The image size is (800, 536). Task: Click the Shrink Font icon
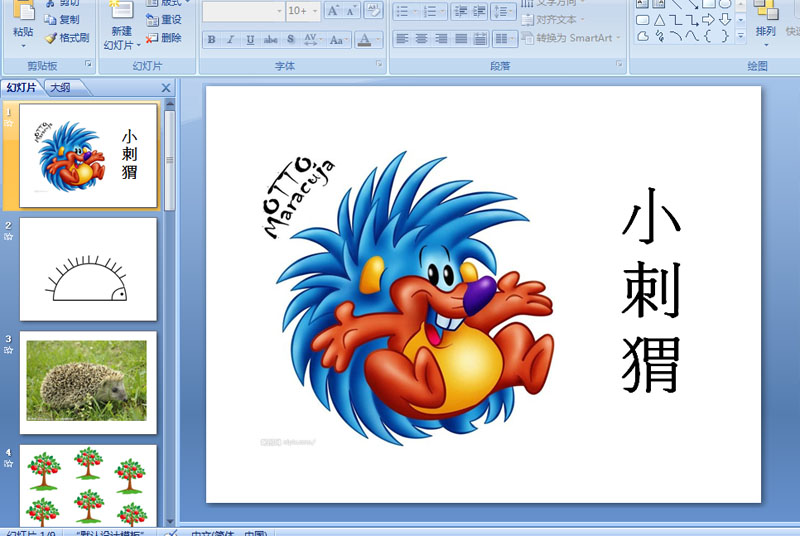click(351, 10)
